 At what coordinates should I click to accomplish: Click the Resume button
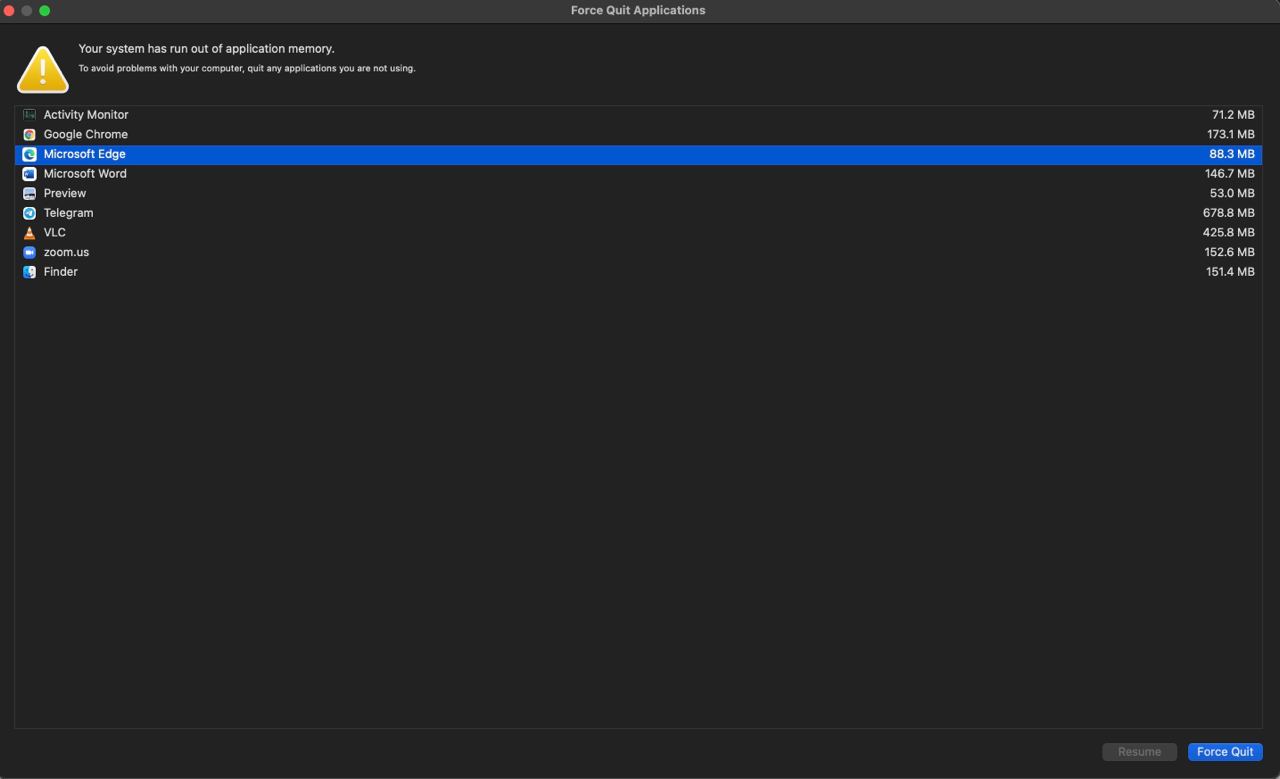(x=1139, y=752)
